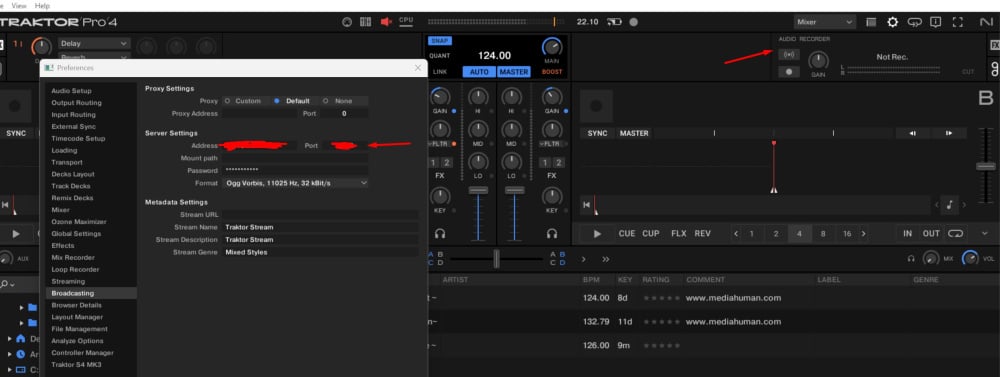1000x377 pixels.
Task: Click the double-arrow icon below mixer
Action: (x=605, y=259)
